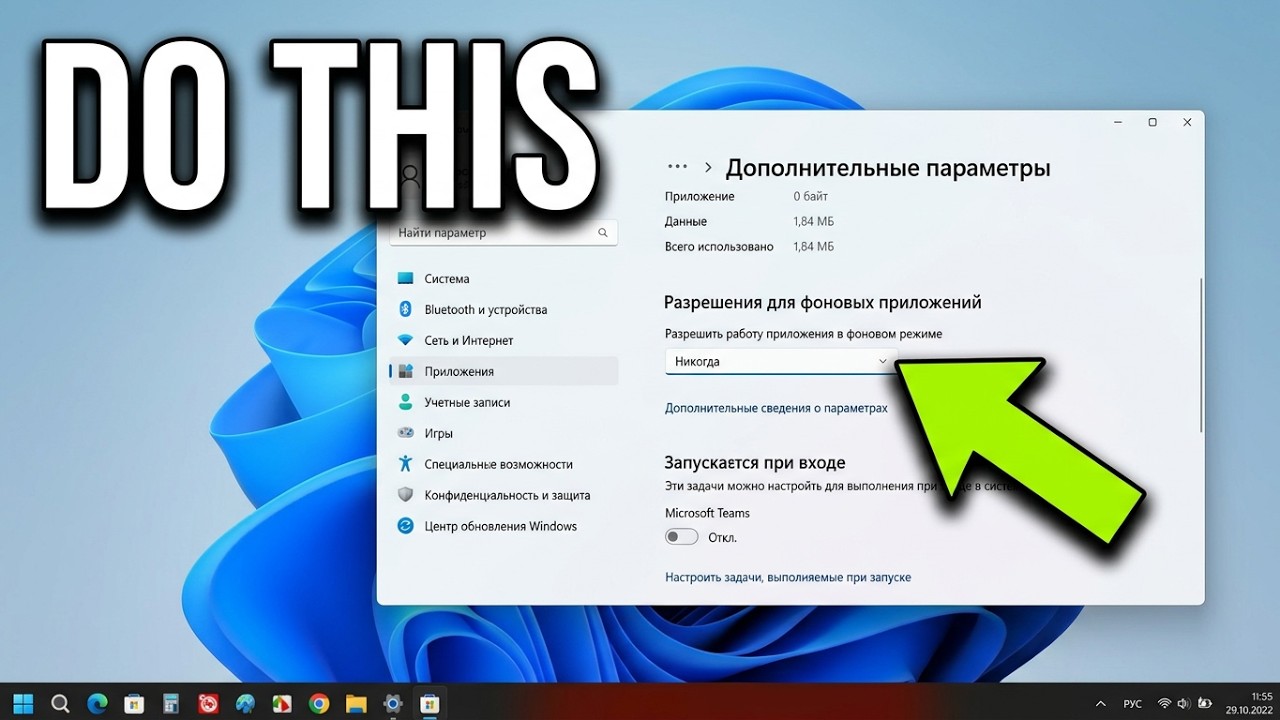Show hidden tray icons chevron
Screen dimensions: 1280x720
pos(1101,704)
